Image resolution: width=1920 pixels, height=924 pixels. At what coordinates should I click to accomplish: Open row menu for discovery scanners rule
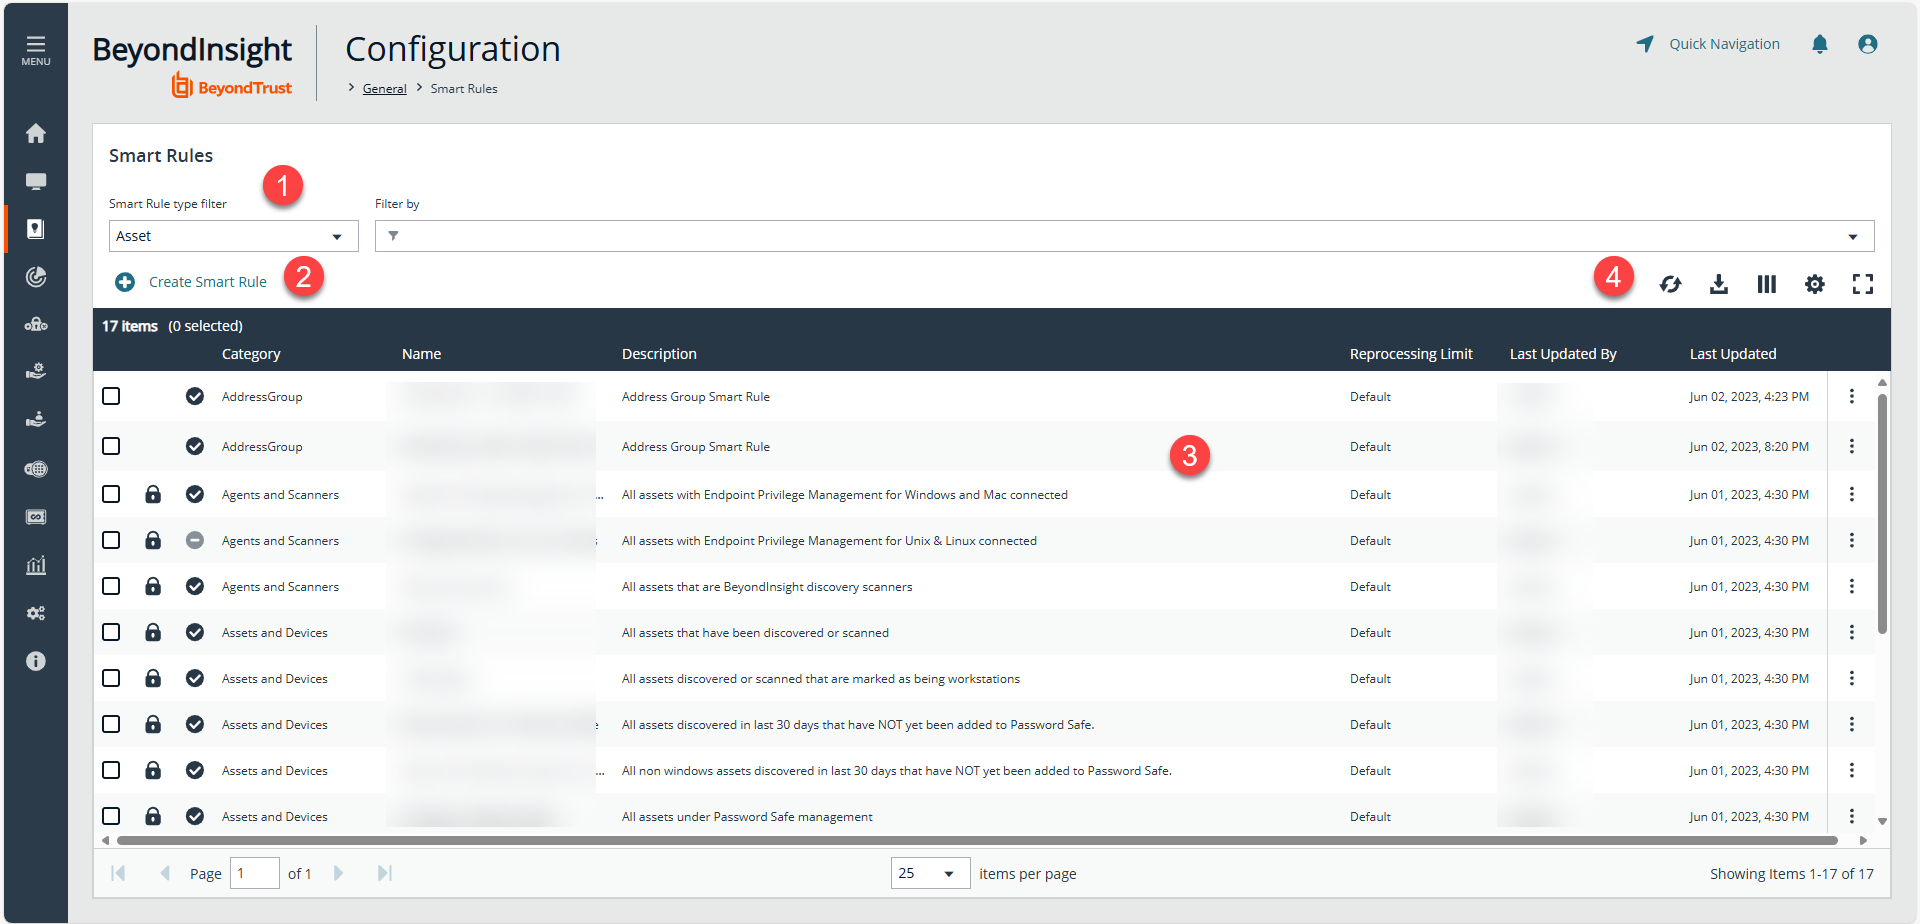point(1852,586)
